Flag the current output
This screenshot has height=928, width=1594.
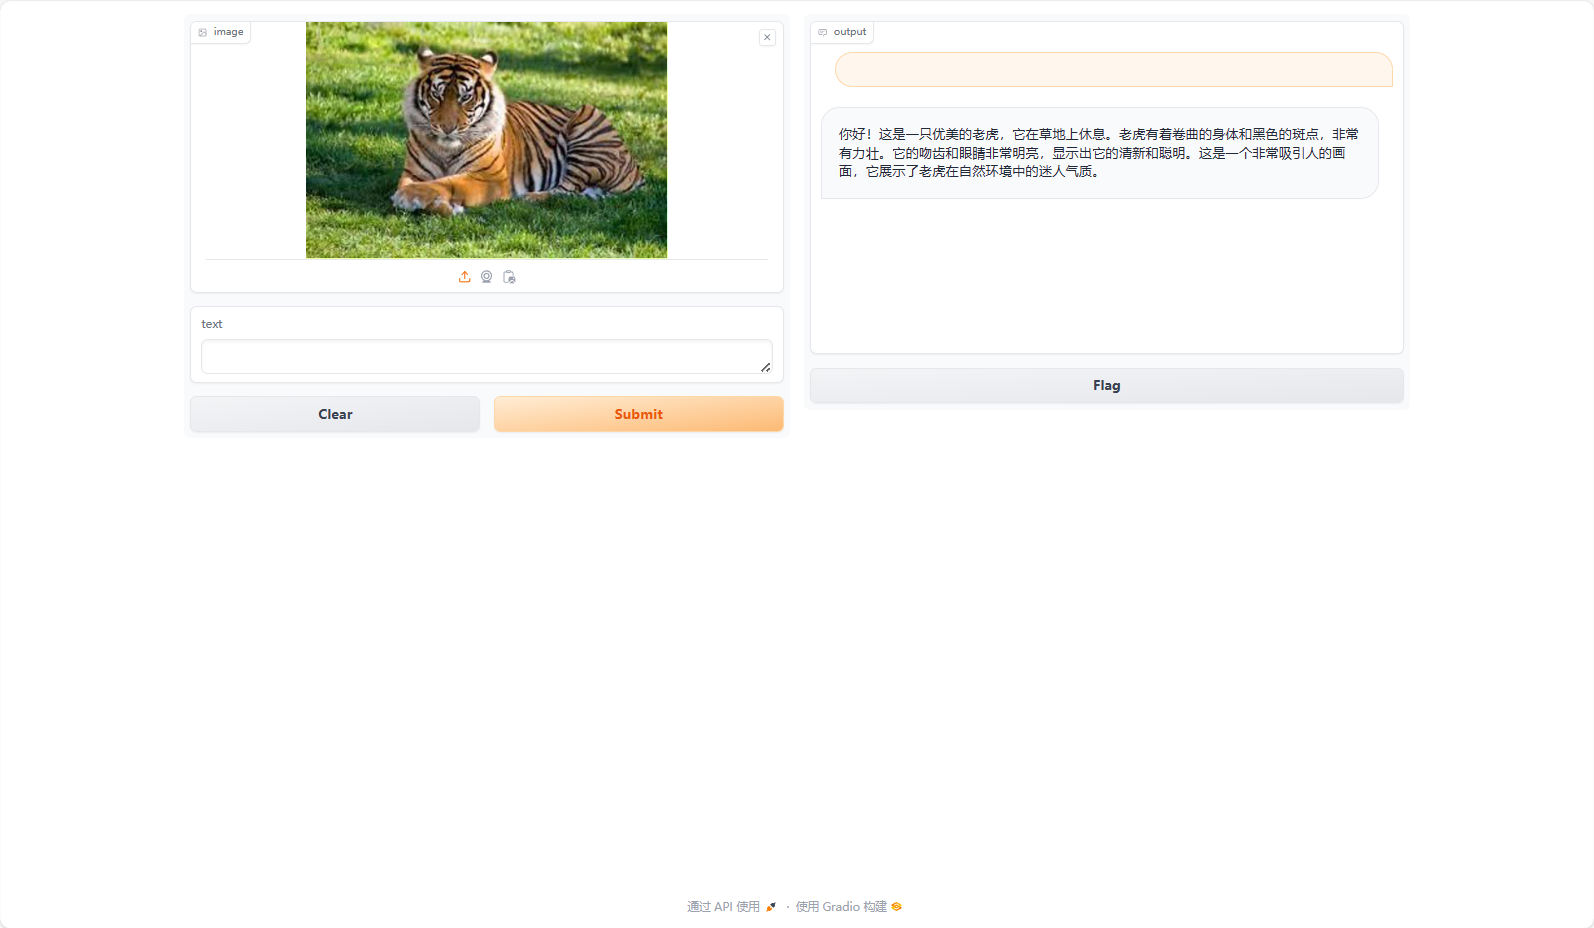[1106, 386]
